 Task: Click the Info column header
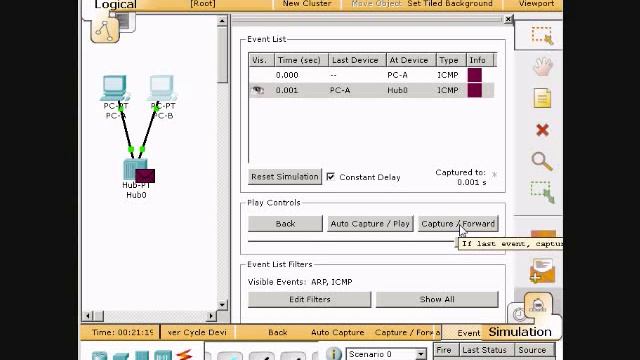[x=480, y=60]
